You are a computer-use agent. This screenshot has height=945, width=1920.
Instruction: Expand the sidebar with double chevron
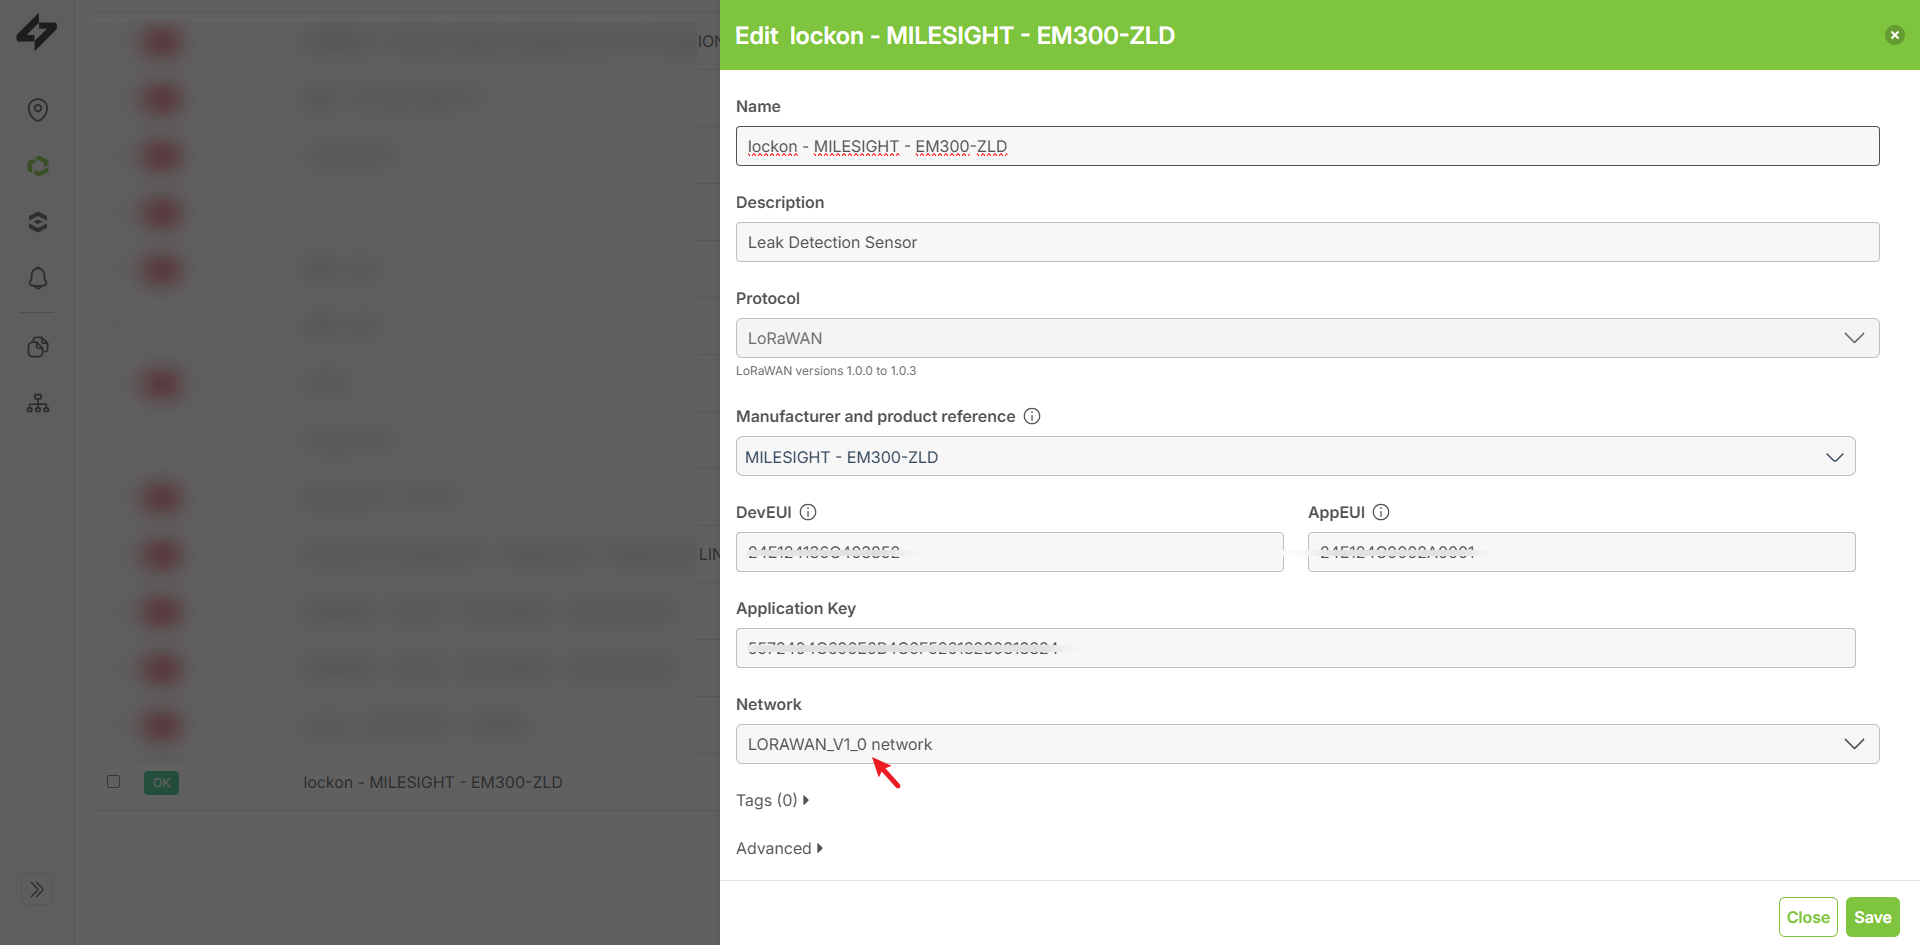click(37, 889)
